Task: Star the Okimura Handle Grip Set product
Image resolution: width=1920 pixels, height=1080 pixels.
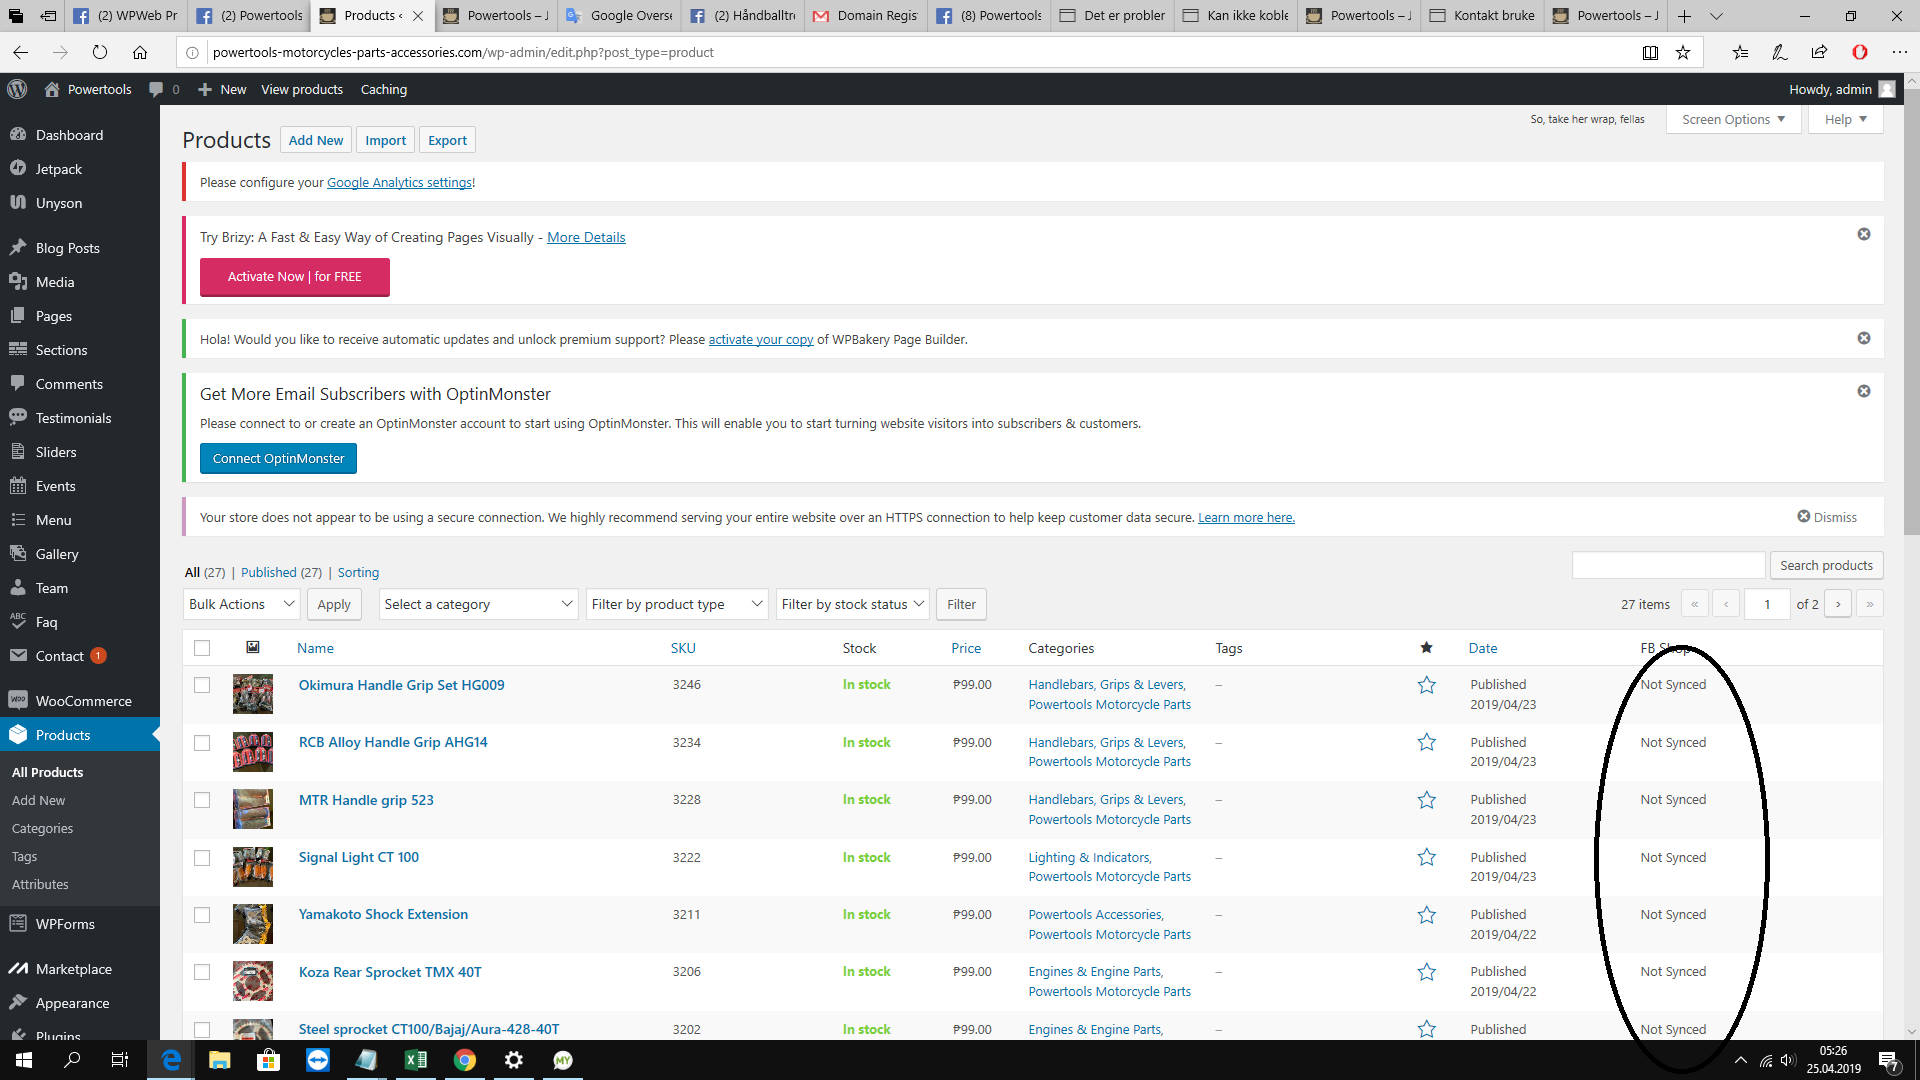Action: [x=1427, y=685]
